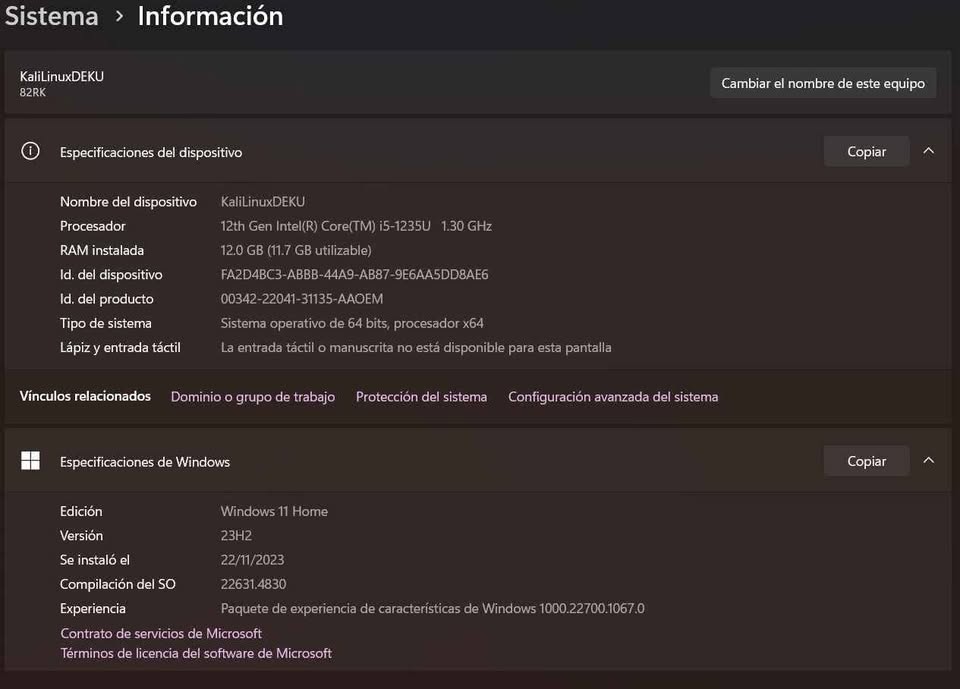Select the 23H2 version value
This screenshot has height=689, width=960.
[x=236, y=535]
